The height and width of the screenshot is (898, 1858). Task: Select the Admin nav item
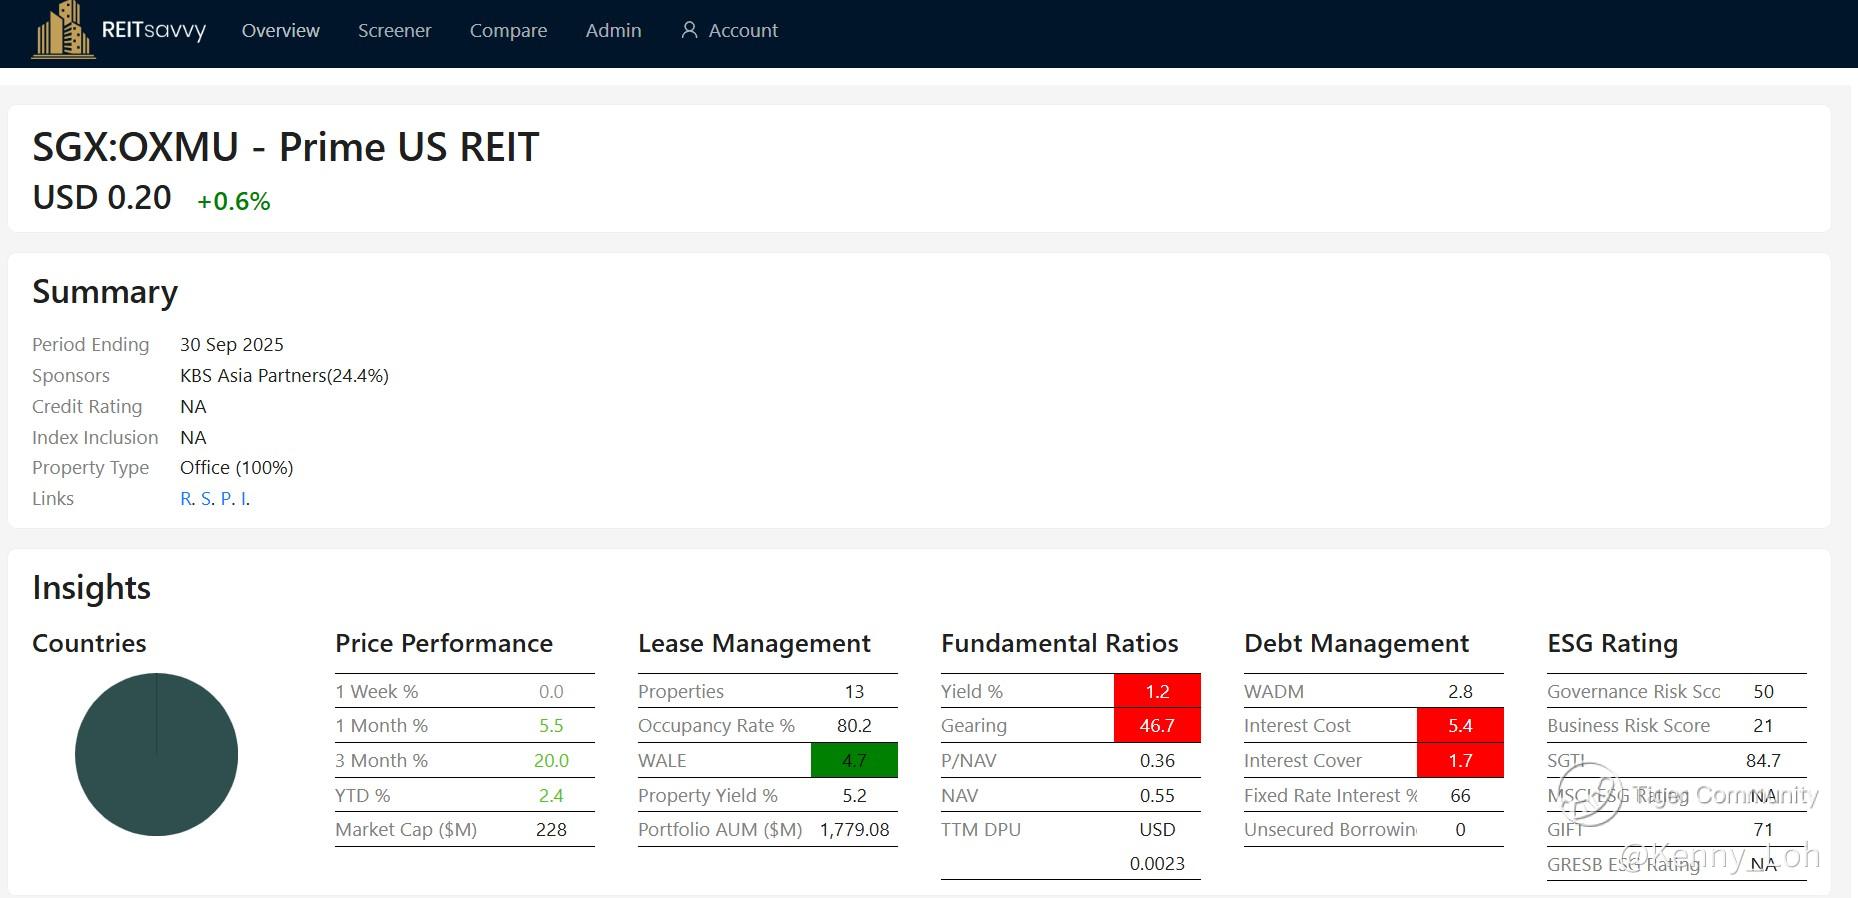pos(613,31)
